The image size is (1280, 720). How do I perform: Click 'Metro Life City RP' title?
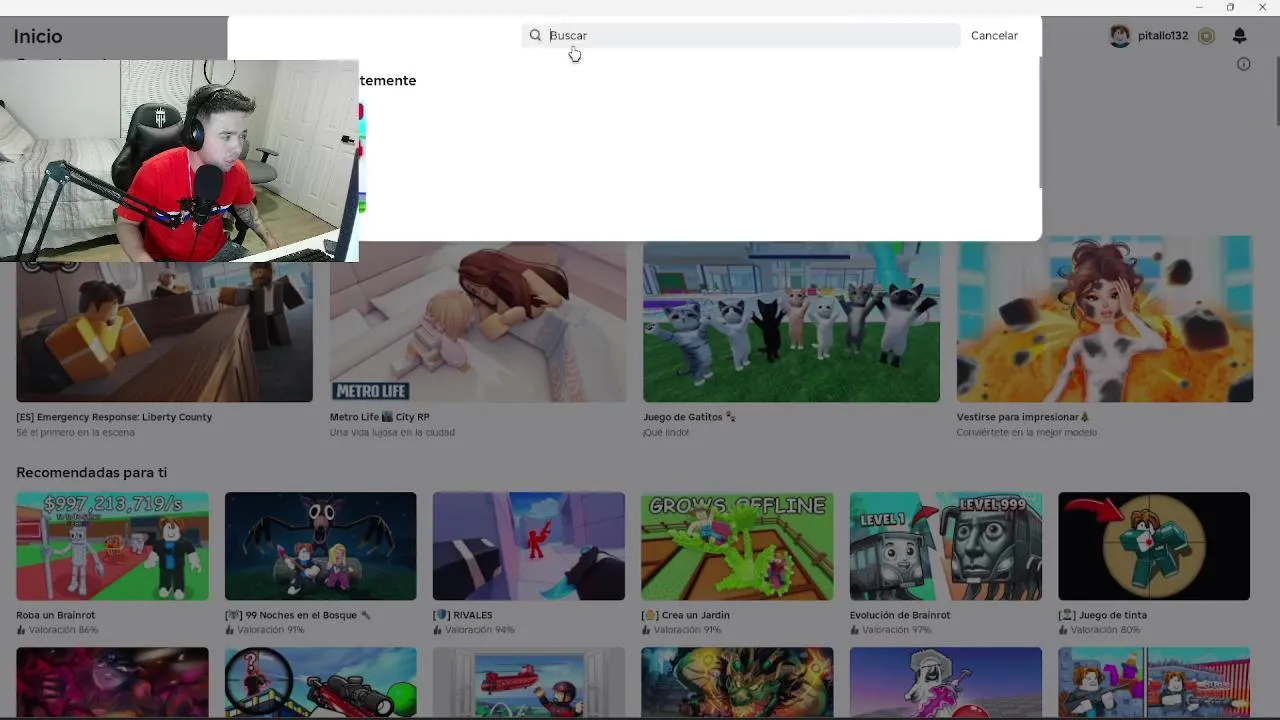point(379,417)
